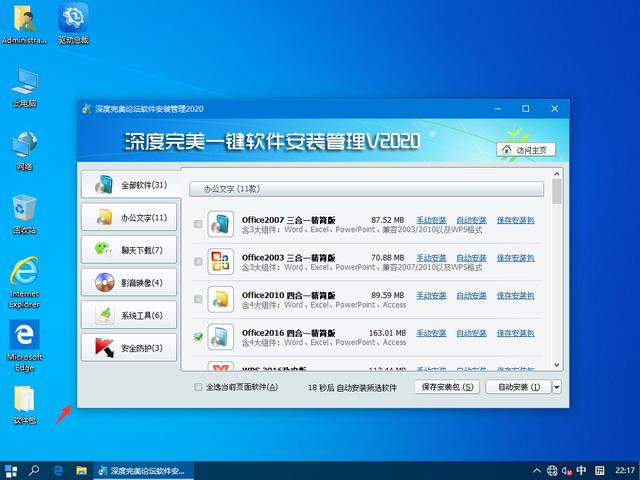Image resolution: width=640 pixels, height=480 pixels.
Task: Open 此电脑 desktop icon
Action: (x=24, y=88)
